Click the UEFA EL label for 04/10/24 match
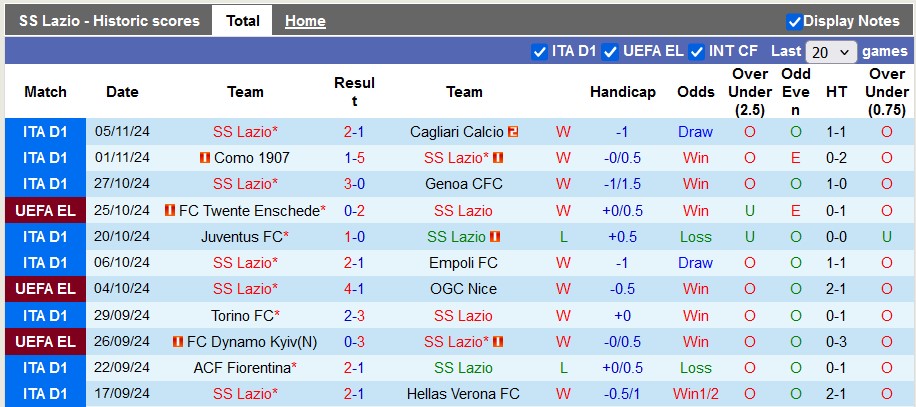Image resolution: width=916 pixels, height=407 pixels. (x=46, y=289)
